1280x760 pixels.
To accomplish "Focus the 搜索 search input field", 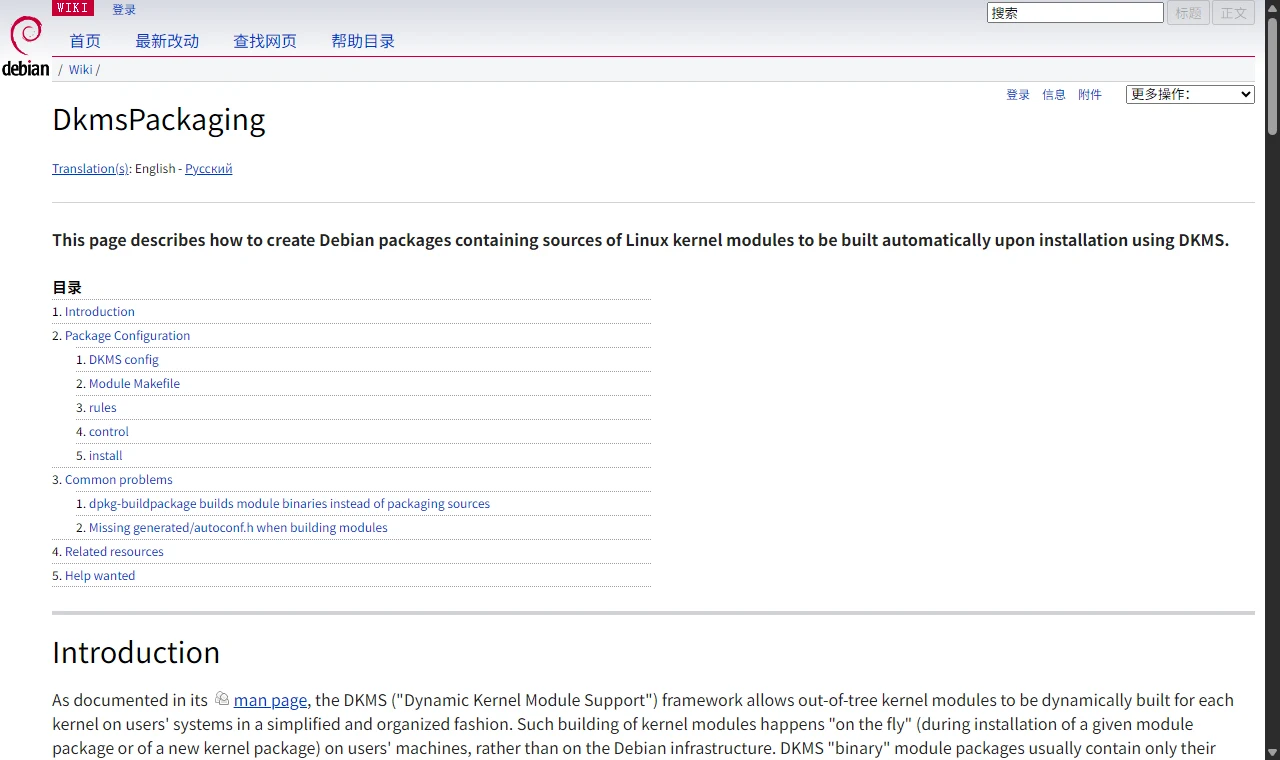I will 1075,13.
